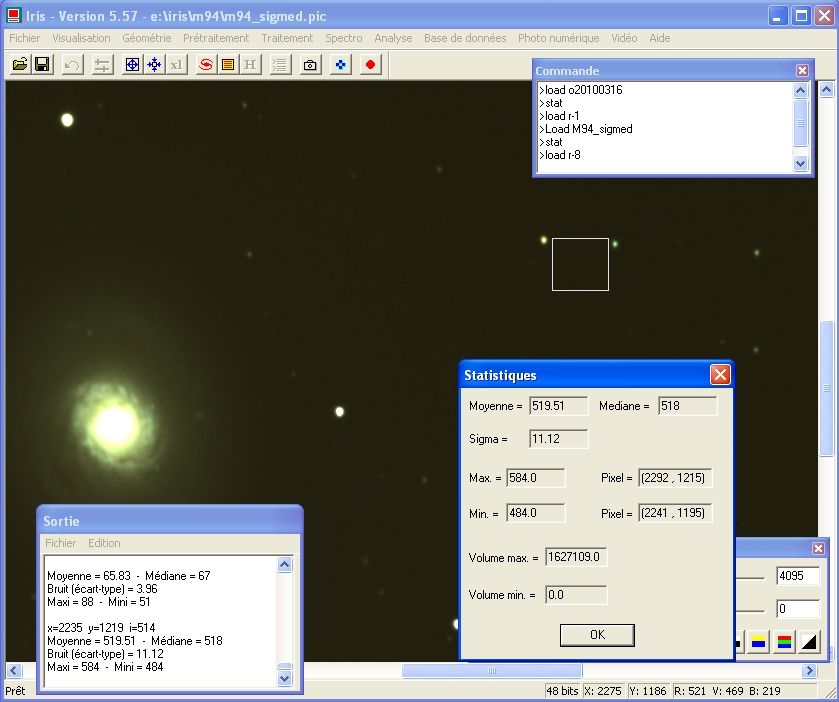Click the black and white triangle button
The width and height of the screenshot is (839, 702).
tap(809, 642)
